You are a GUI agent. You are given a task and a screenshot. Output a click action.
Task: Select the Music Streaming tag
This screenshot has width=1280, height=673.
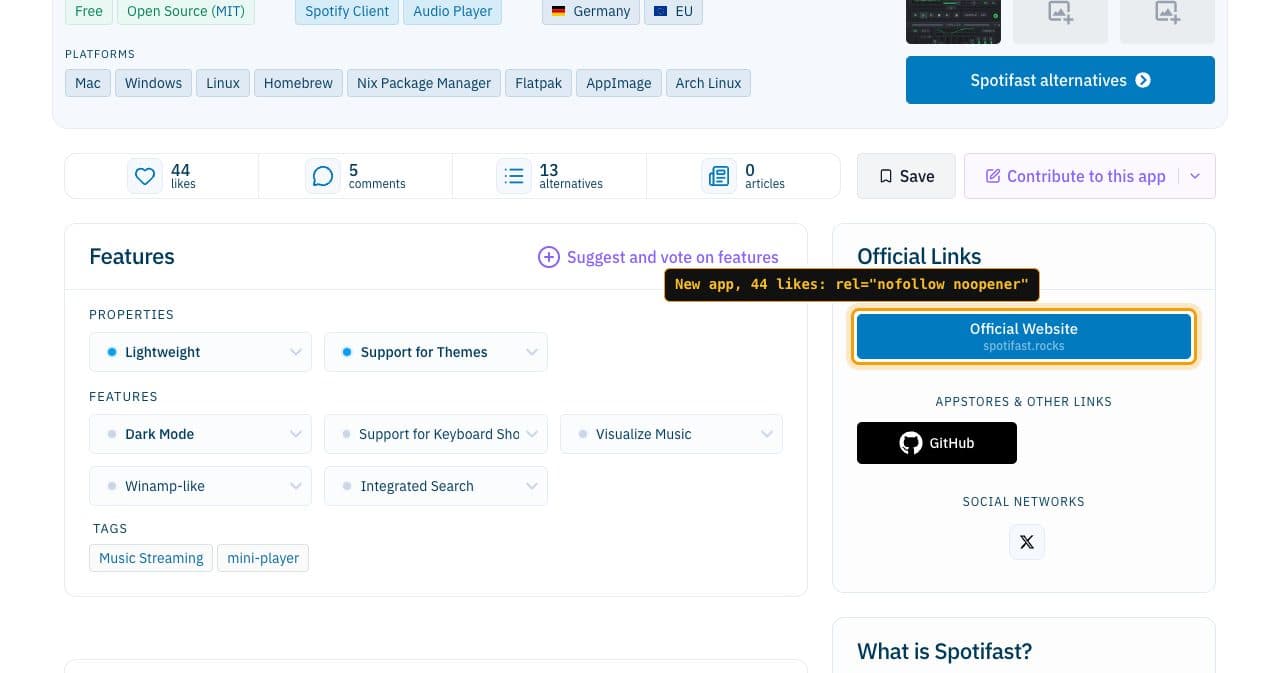coord(151,558)
